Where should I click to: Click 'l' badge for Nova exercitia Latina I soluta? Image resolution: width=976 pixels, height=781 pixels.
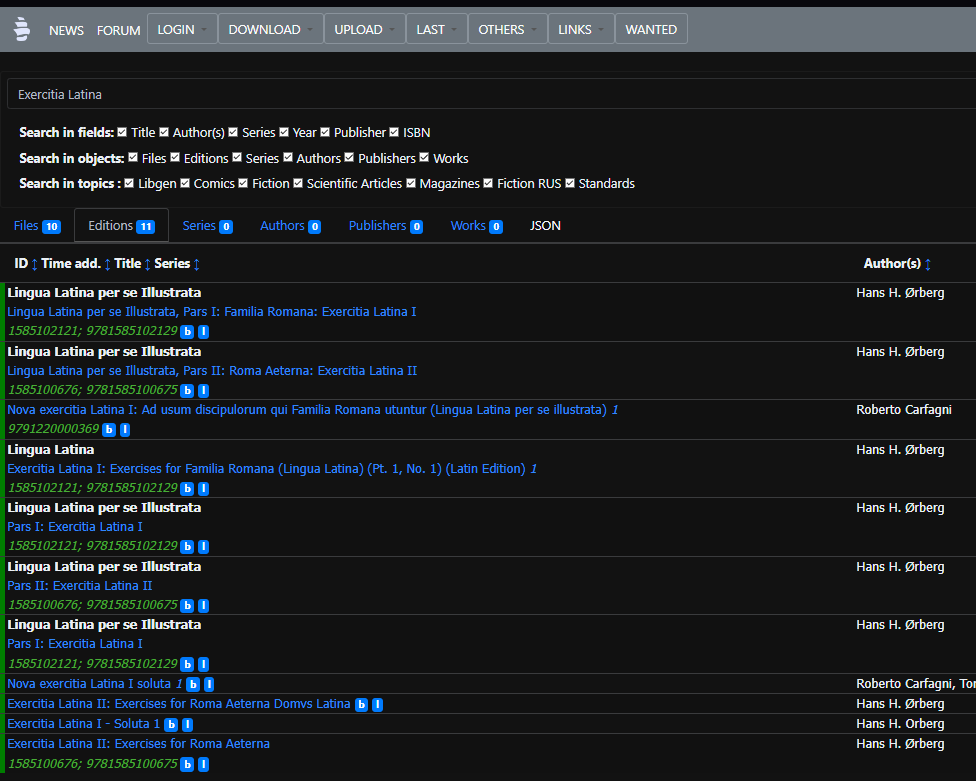pos(209,685)
